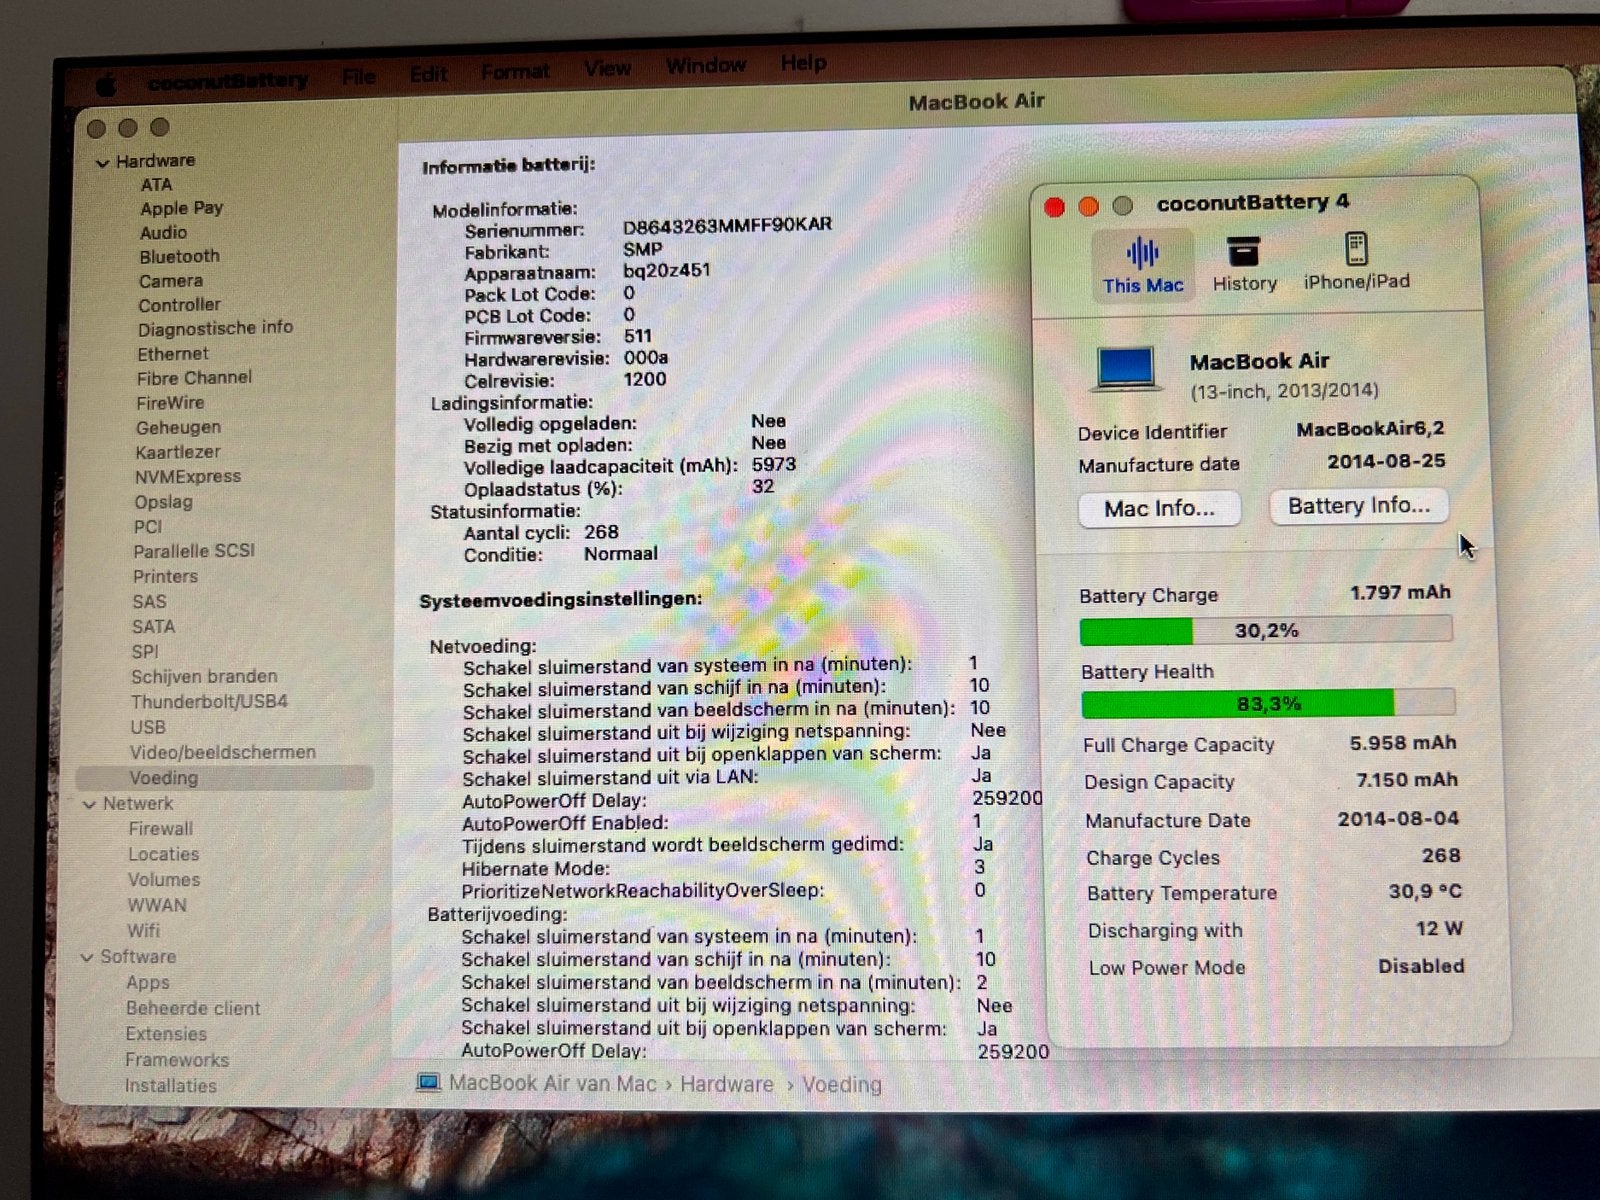Screen dimensions: 1600x1200
Task: Click the Mac Info... button
Action: point(1160,509)
